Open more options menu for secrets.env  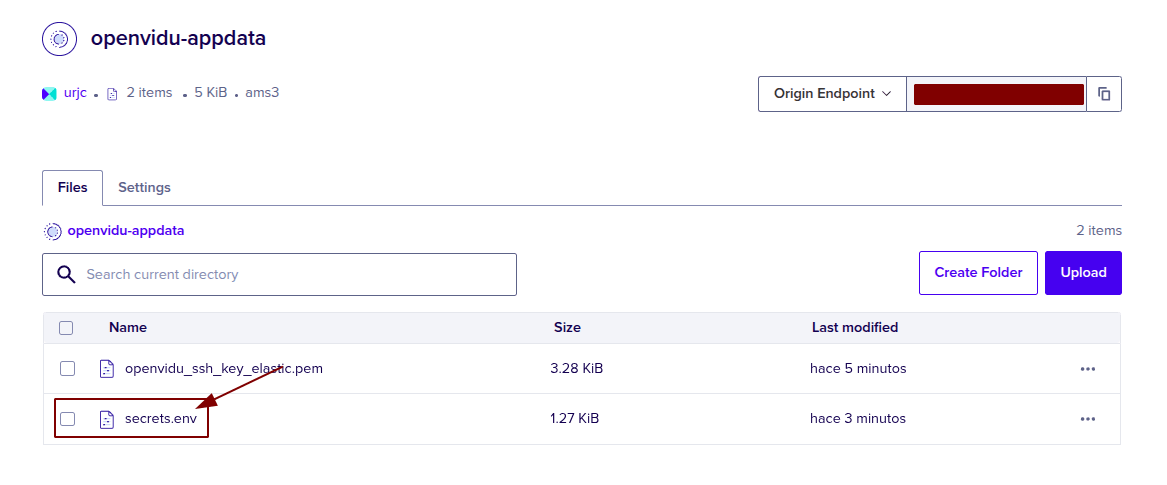coord(1088,419)
